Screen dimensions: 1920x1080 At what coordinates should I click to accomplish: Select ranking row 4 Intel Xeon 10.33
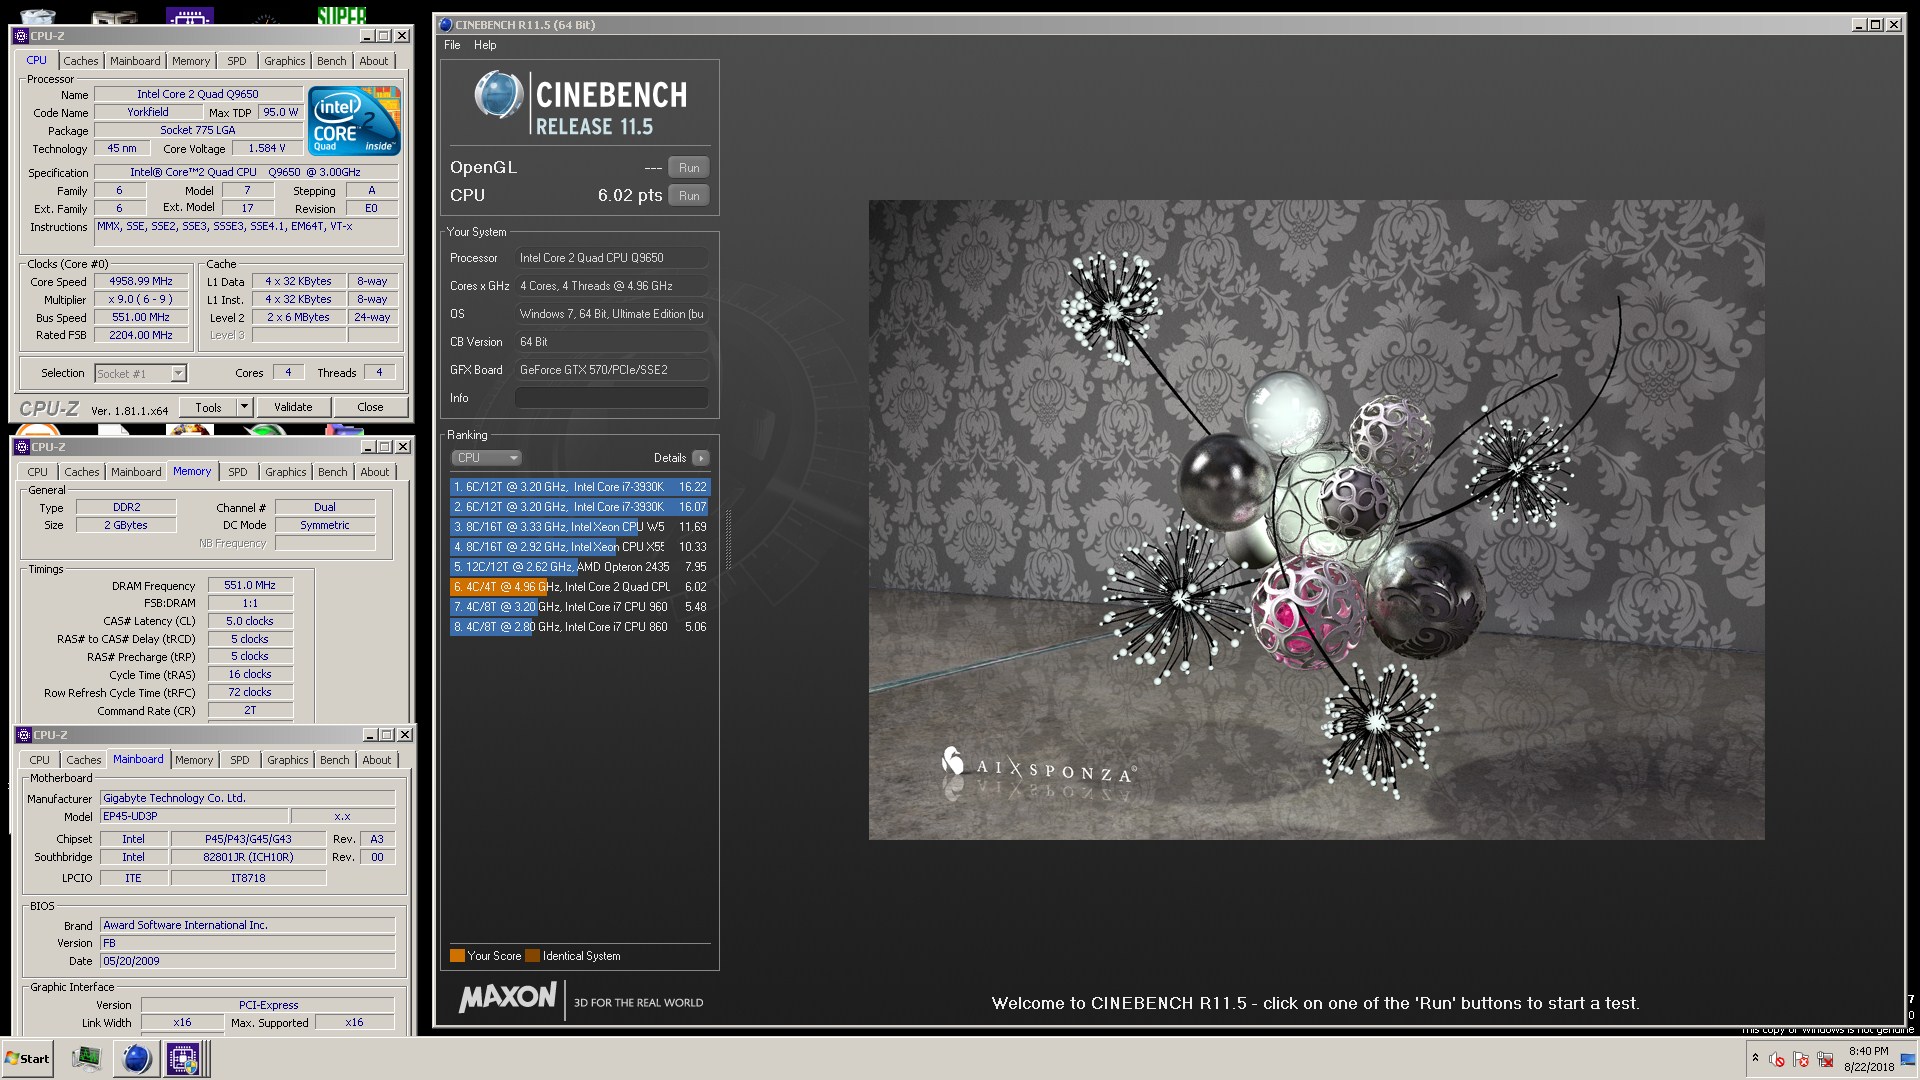coord(580,547)
